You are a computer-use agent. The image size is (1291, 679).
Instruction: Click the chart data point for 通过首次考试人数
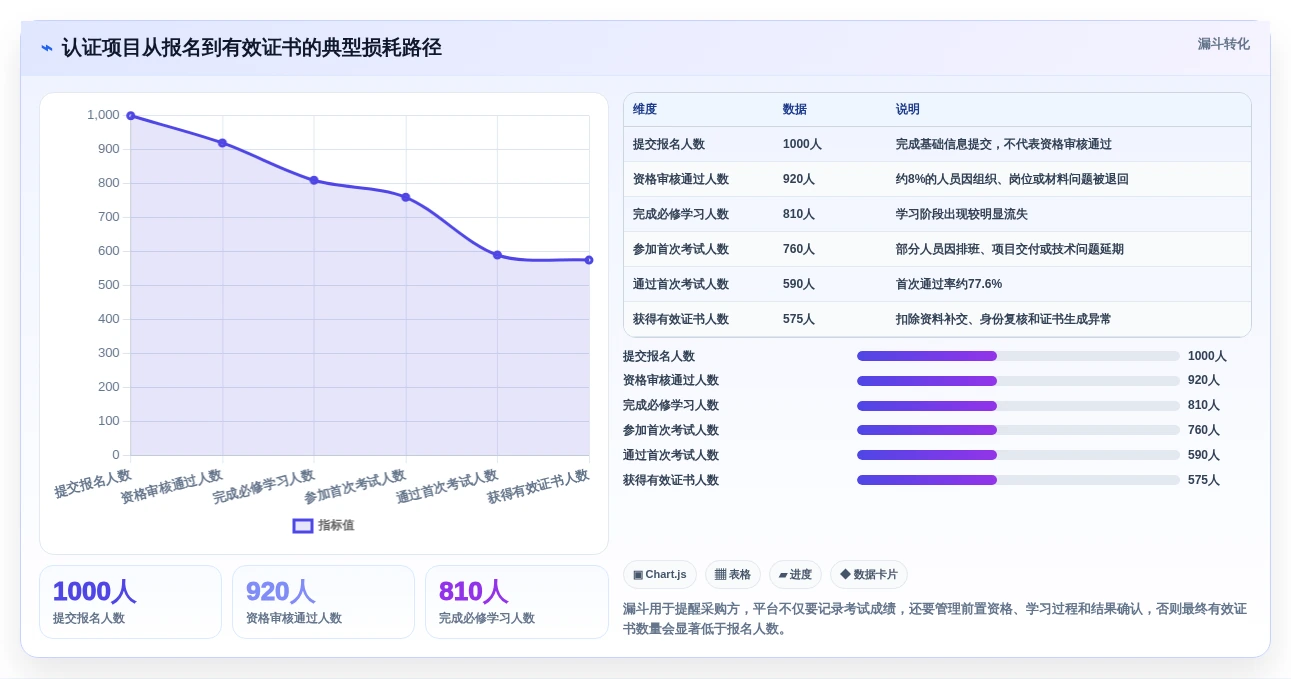point(497,255)
